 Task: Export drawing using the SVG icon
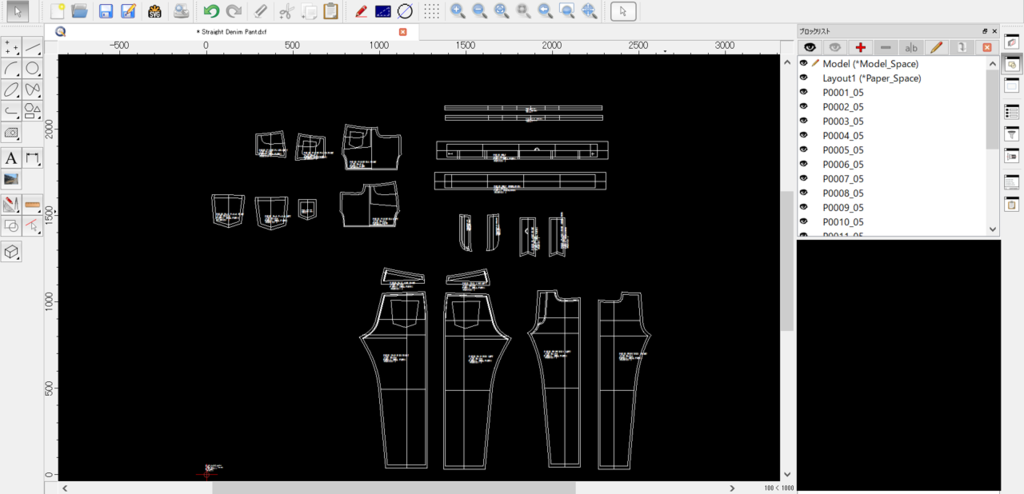coord(154,10)
